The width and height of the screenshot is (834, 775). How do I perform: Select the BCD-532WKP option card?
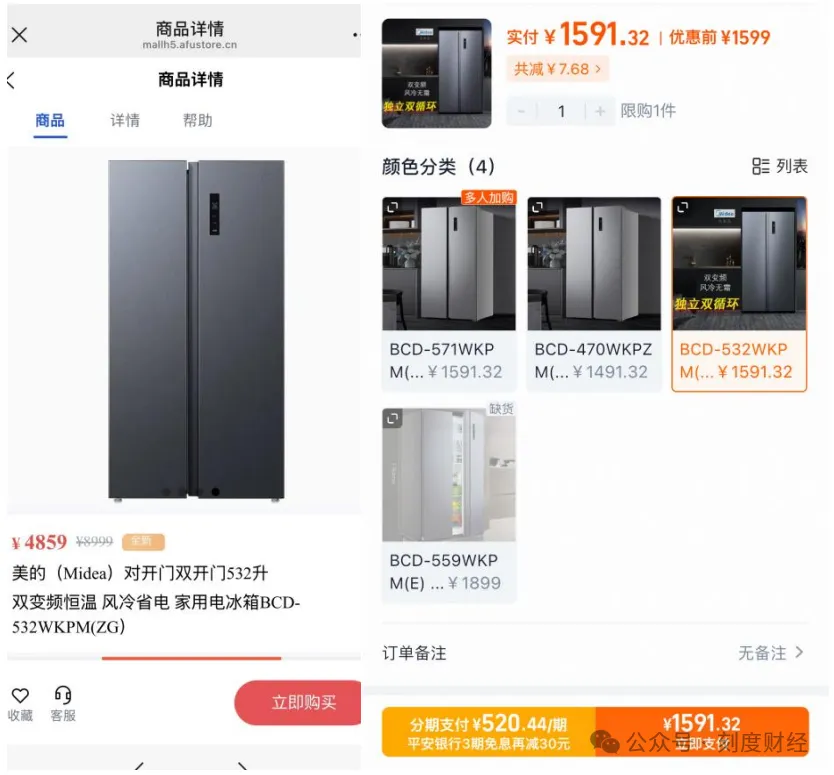click(x=739, y=294)
